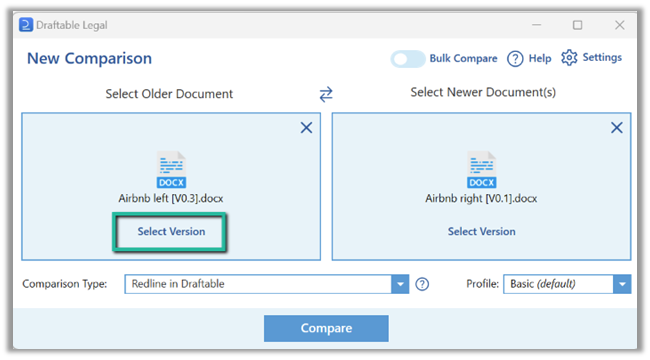Click the Airbnb left DOCX file icon

click(171, 169)
